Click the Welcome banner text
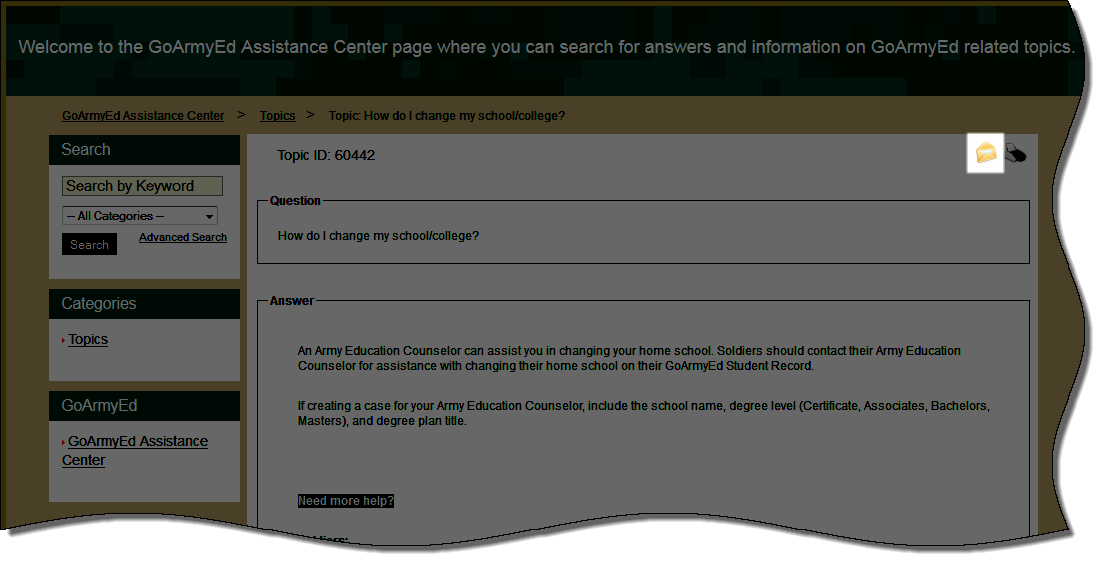The width and height of the screenshot is (1101, 562). coord(546,47)
